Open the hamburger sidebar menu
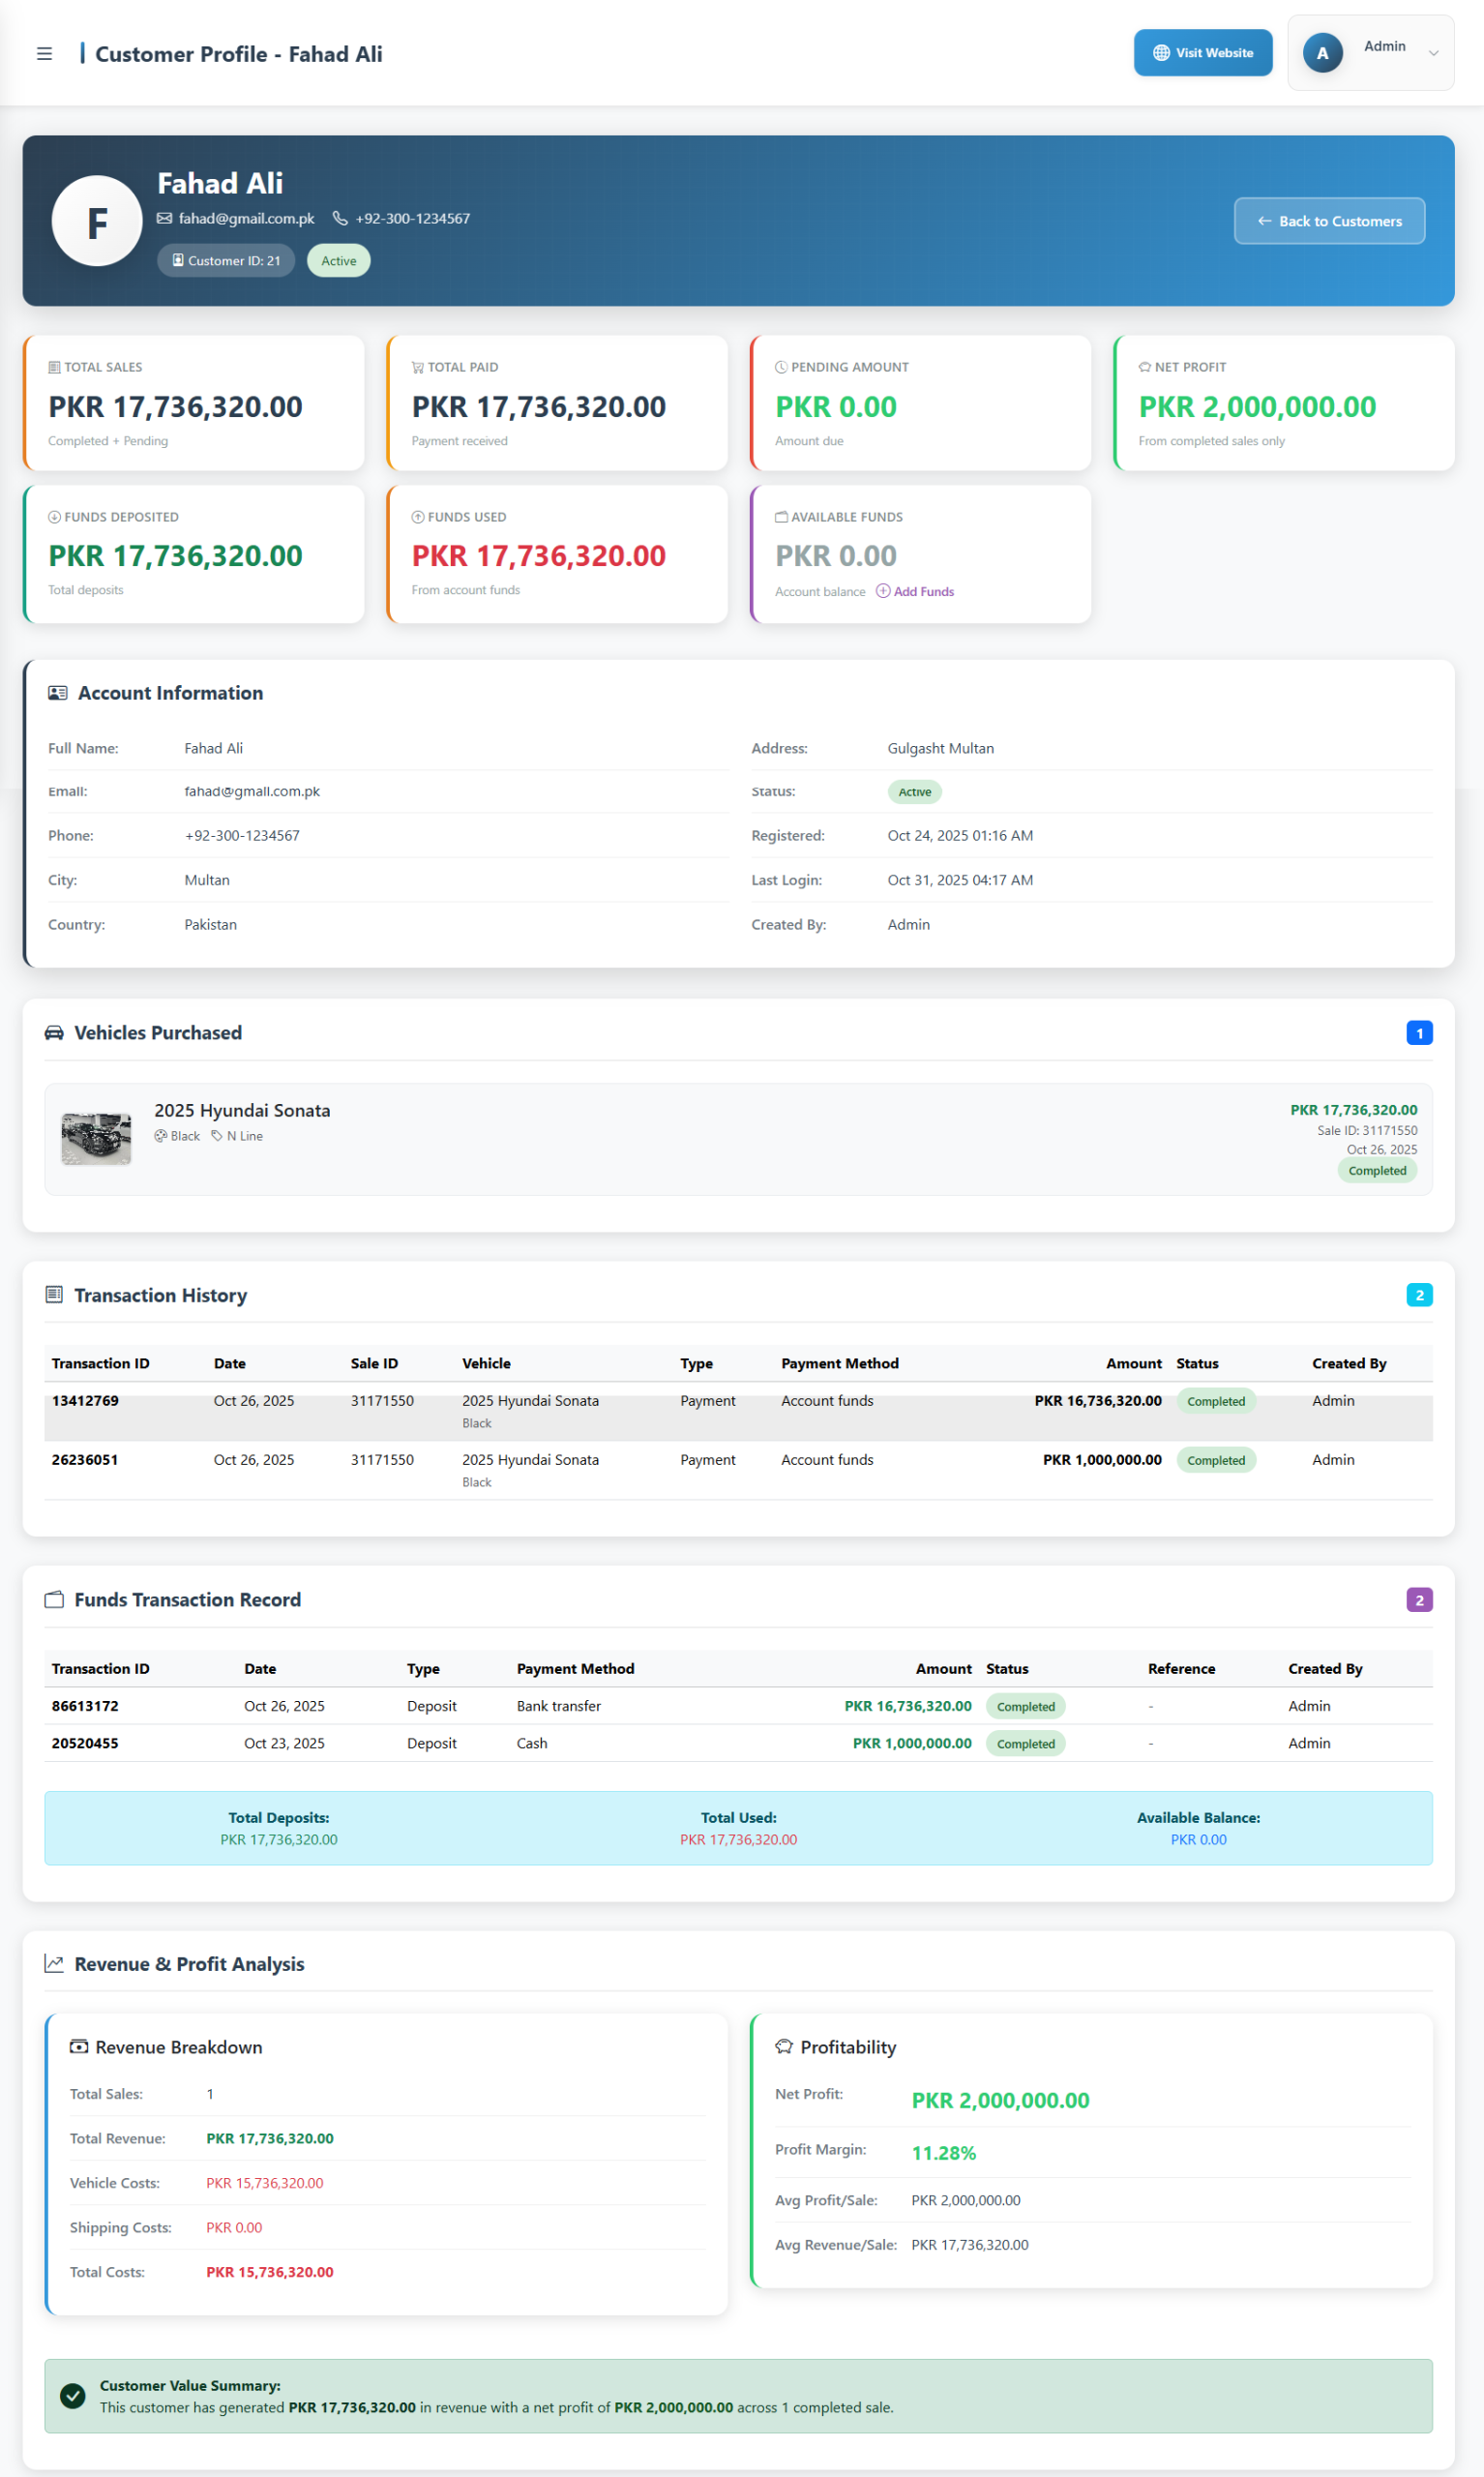The image size is (1484, 2477). point(44,54)
